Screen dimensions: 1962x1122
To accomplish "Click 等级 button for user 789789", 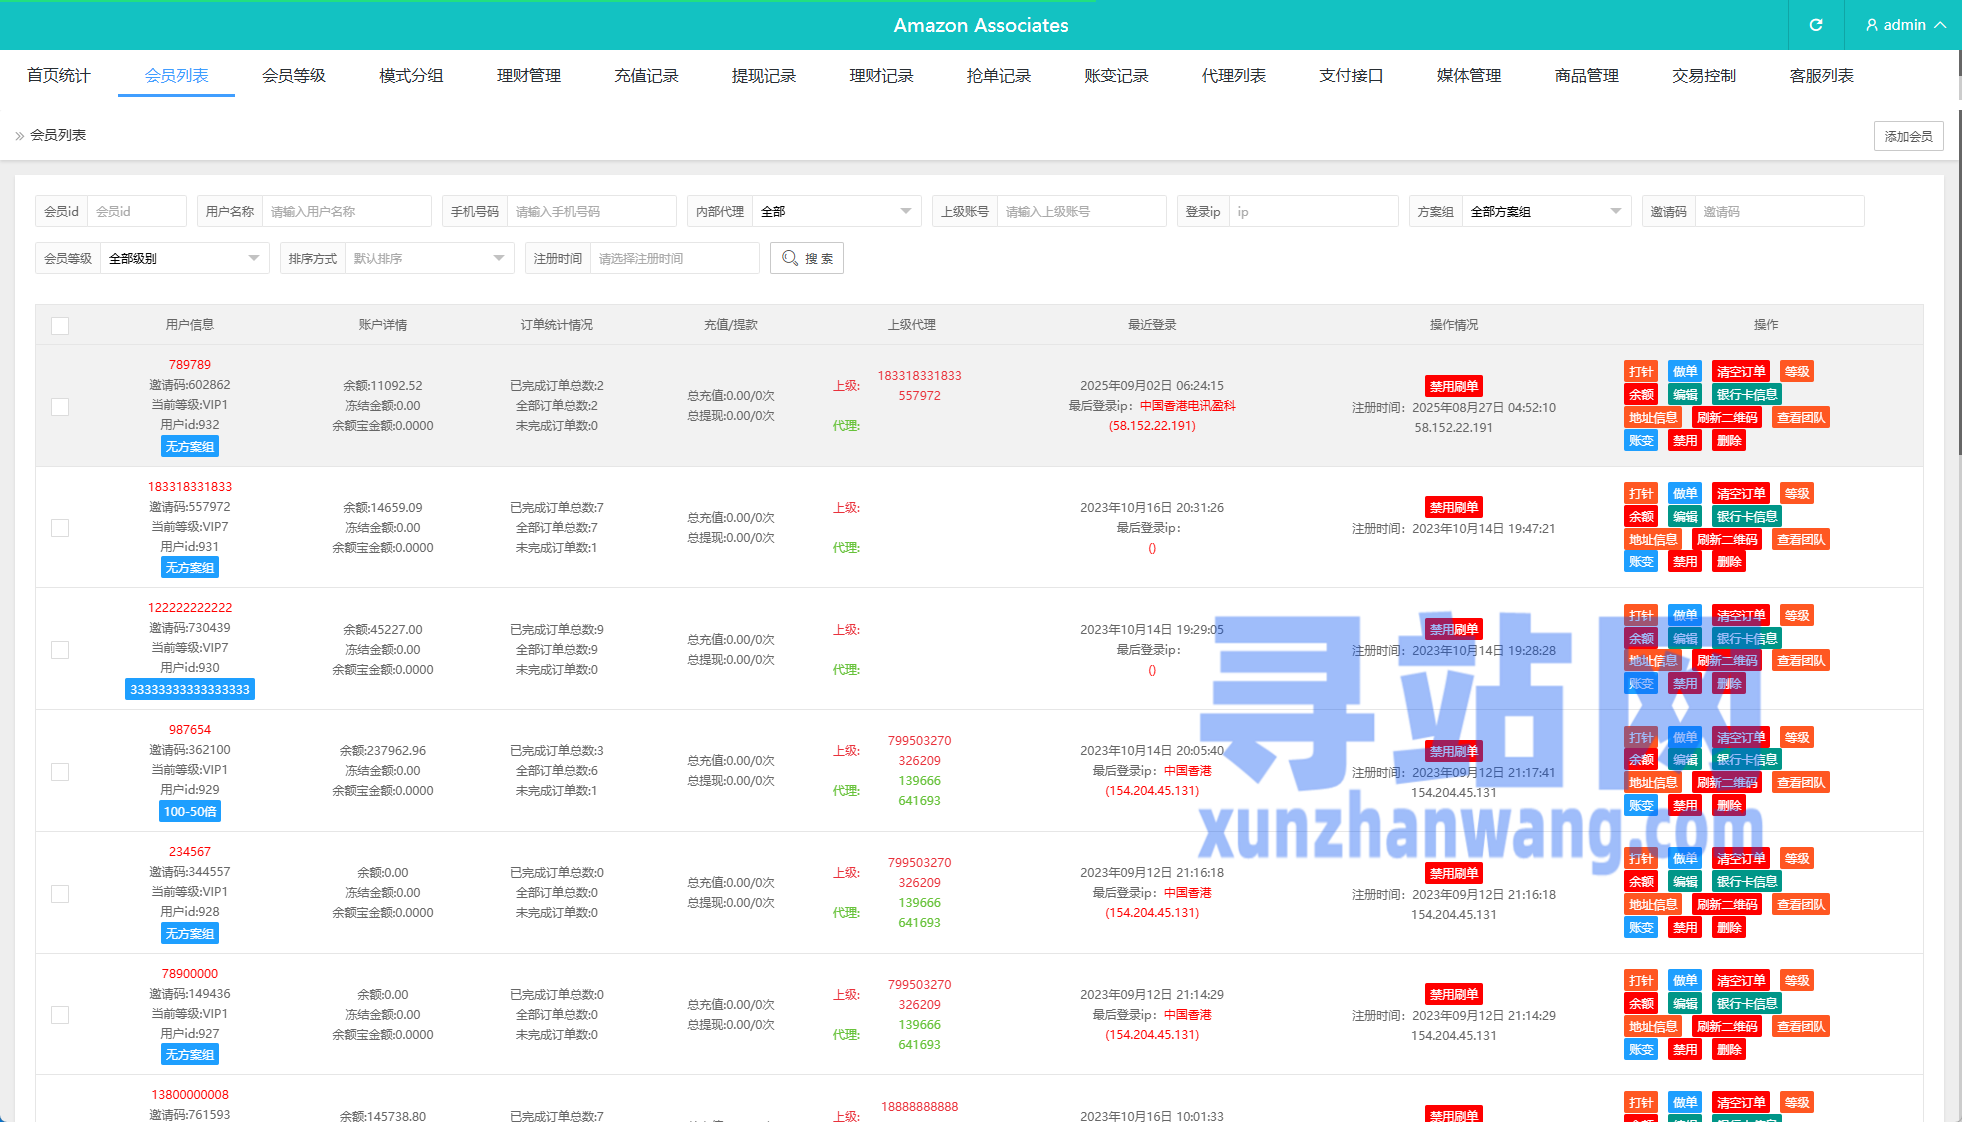I will point(1797,372).
